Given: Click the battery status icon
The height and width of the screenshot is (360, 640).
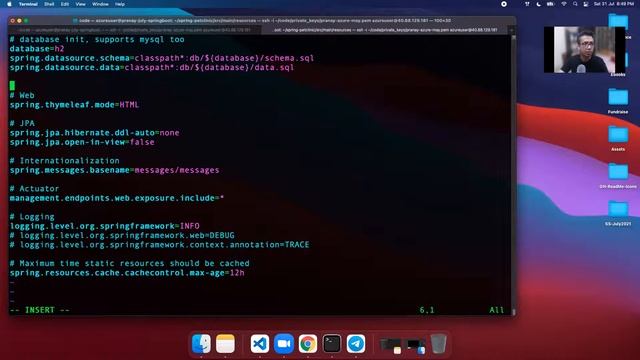Looking at the screenshot, I should pyautogui.click(x=550, y=4).
